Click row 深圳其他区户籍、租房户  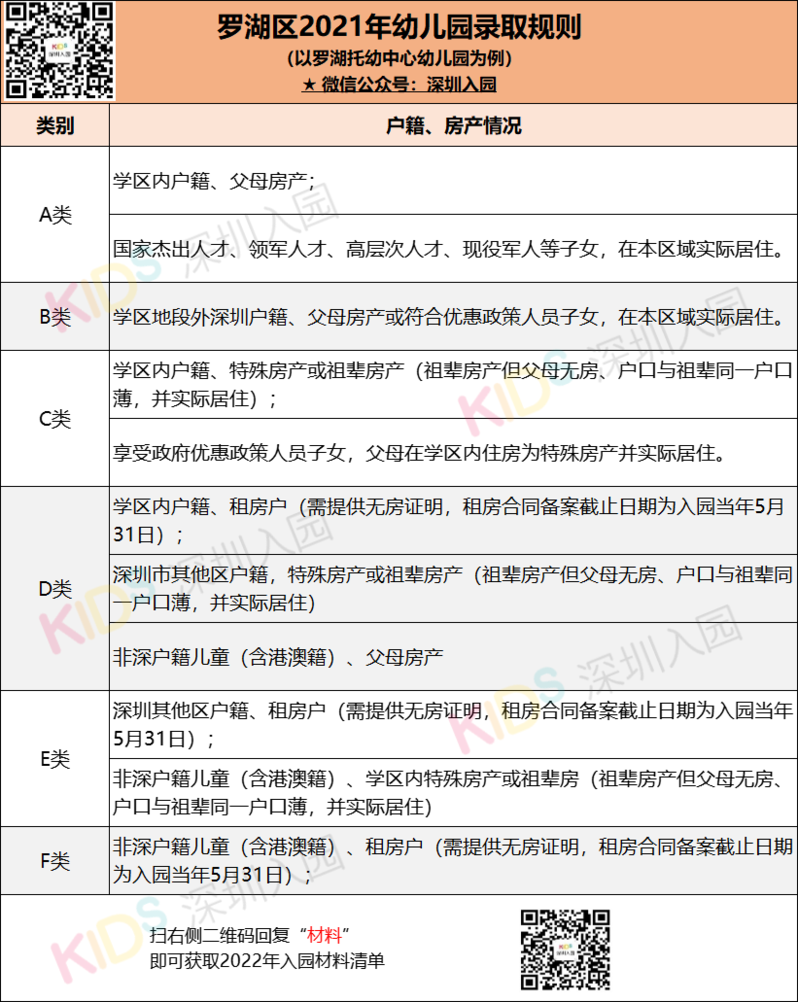coord(454,724)
